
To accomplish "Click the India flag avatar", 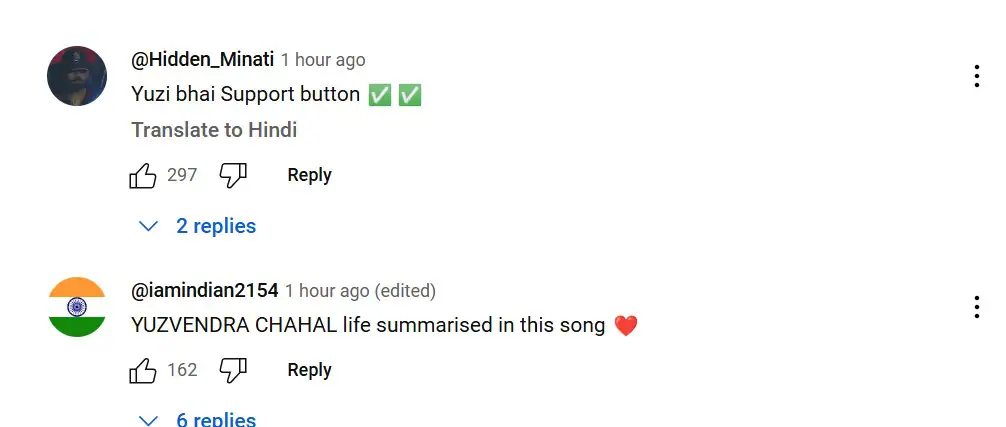I will coord(77,307).
